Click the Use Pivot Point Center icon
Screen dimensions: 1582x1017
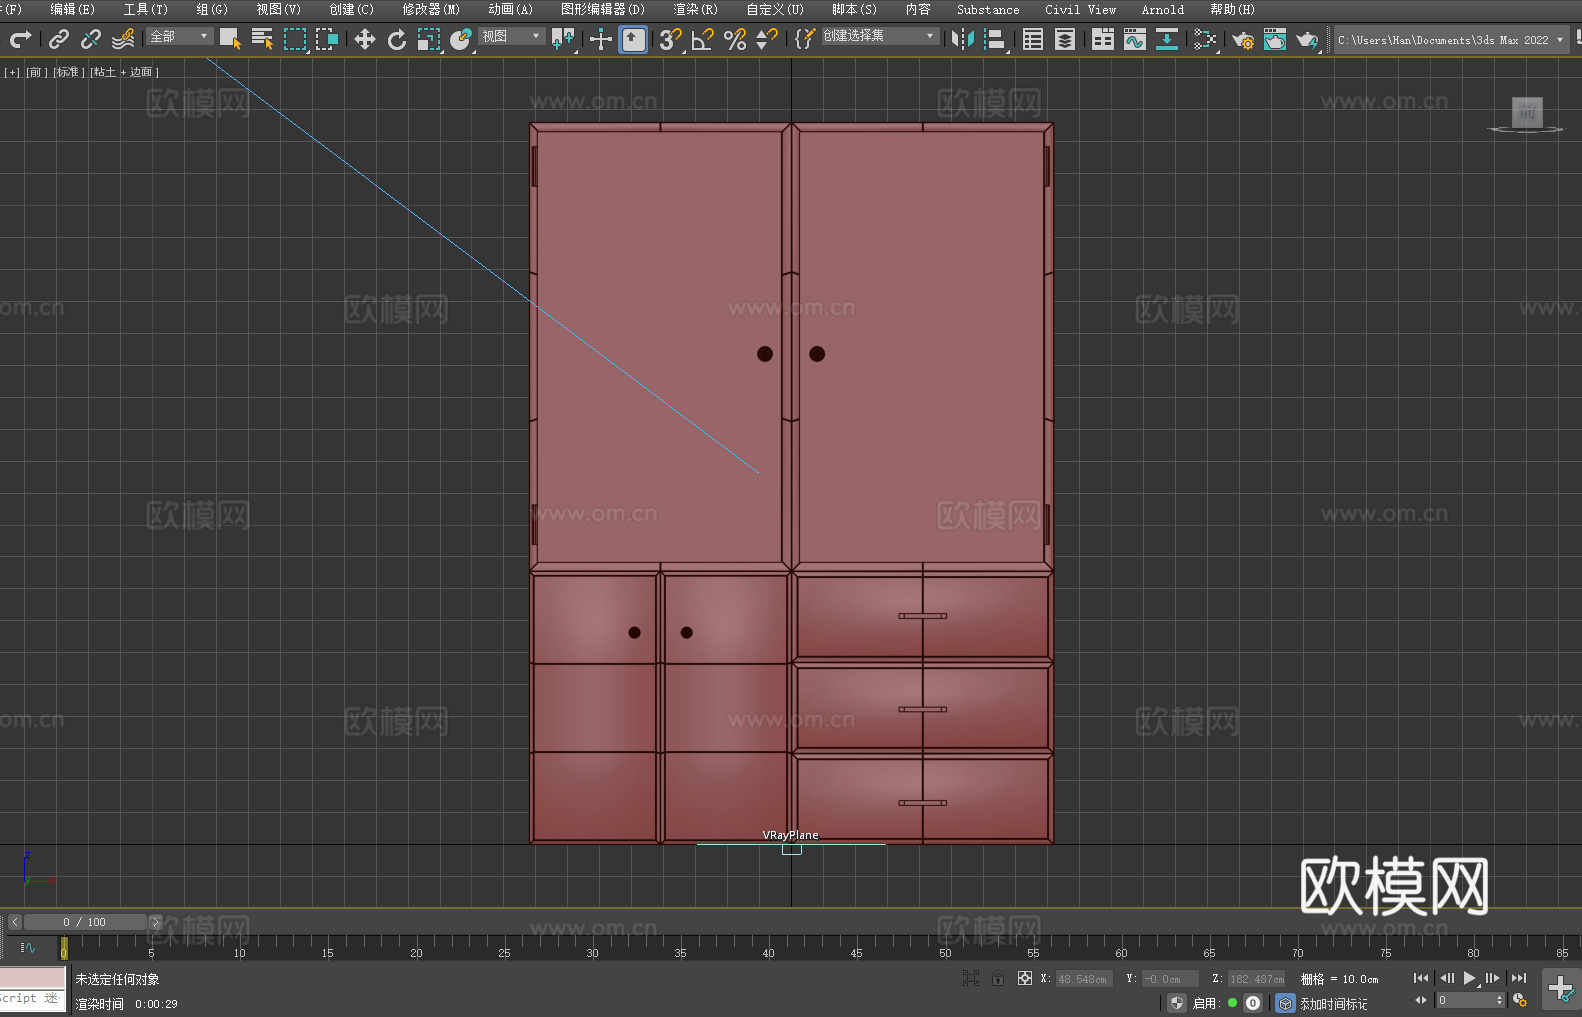point(563,39)
